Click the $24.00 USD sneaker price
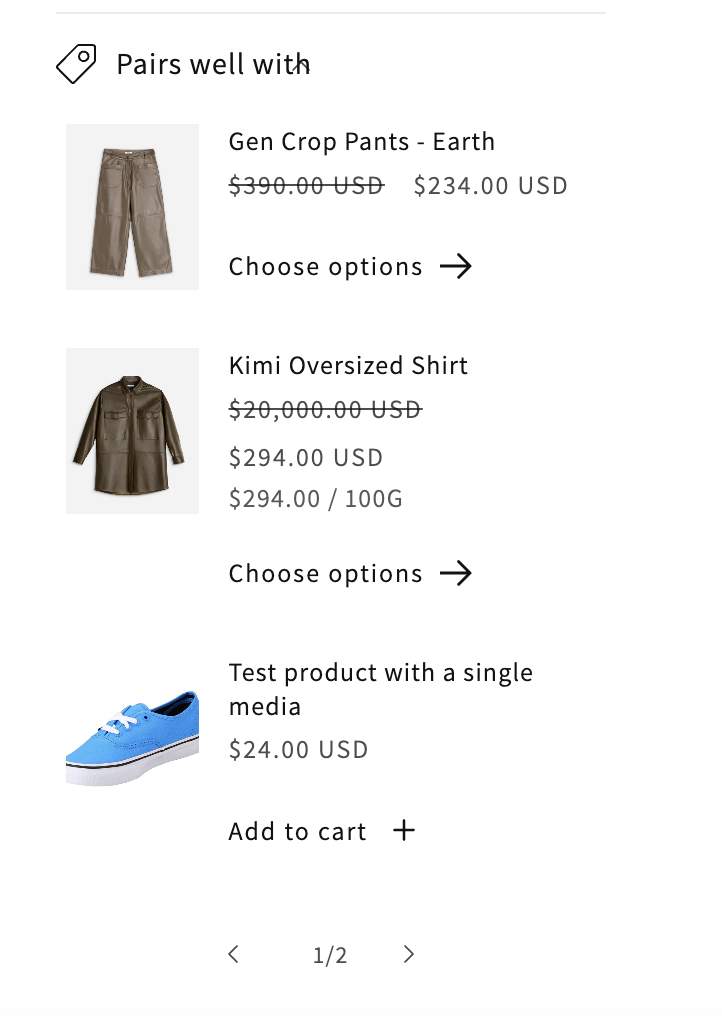 click(298, 750)
